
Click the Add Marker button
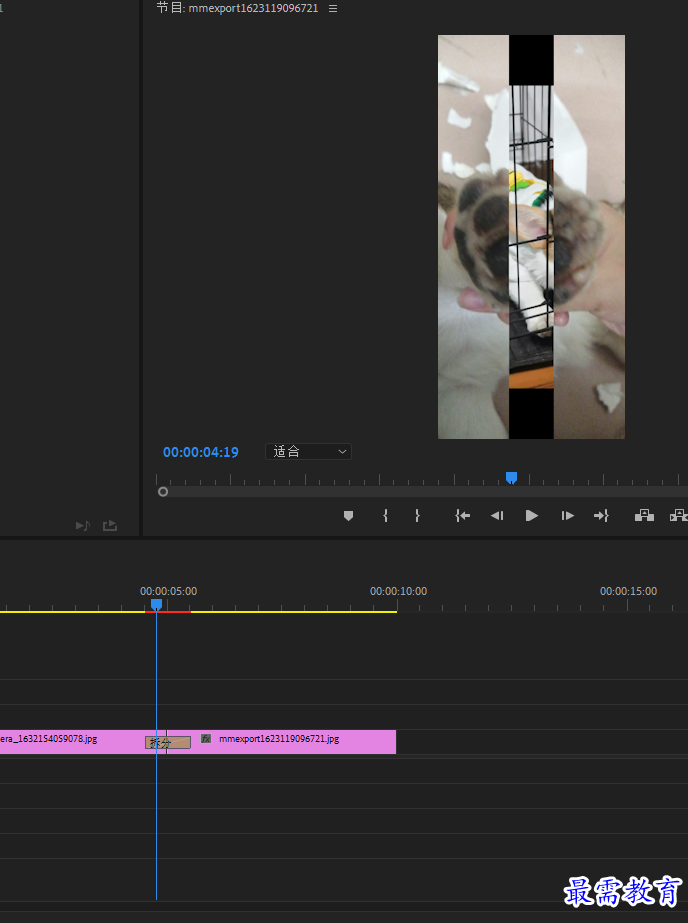348,516
